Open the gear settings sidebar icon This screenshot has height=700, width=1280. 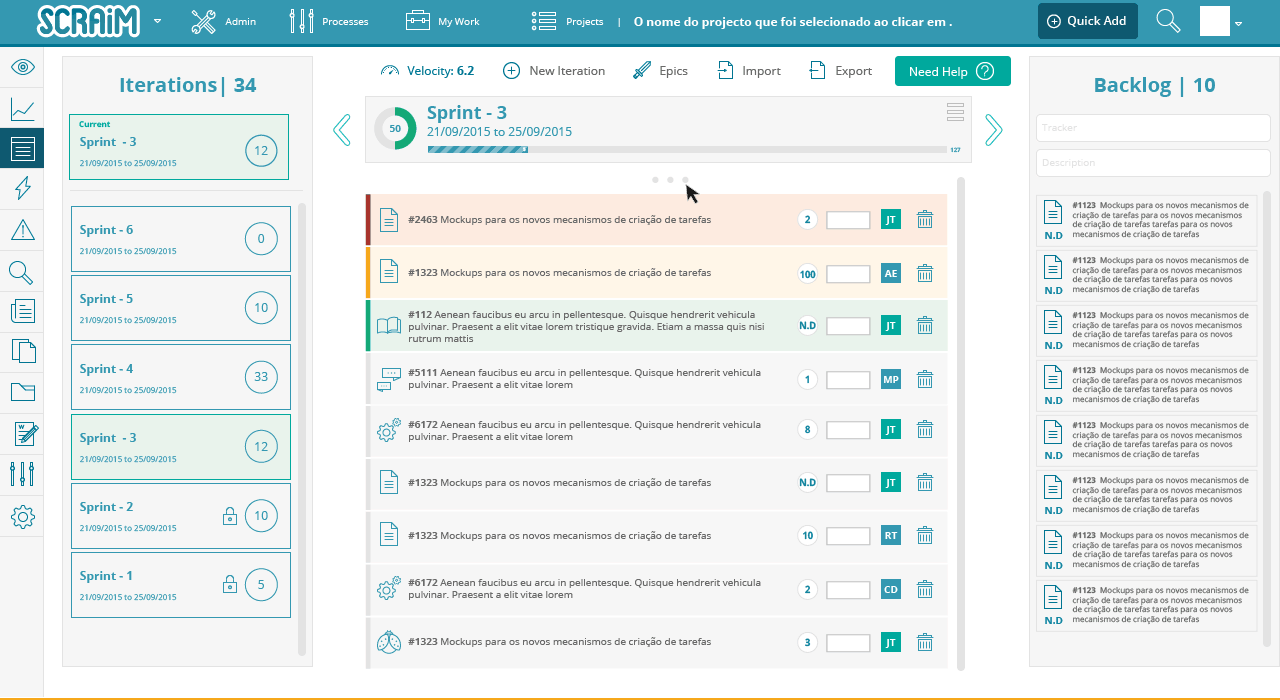click(22, 517)
